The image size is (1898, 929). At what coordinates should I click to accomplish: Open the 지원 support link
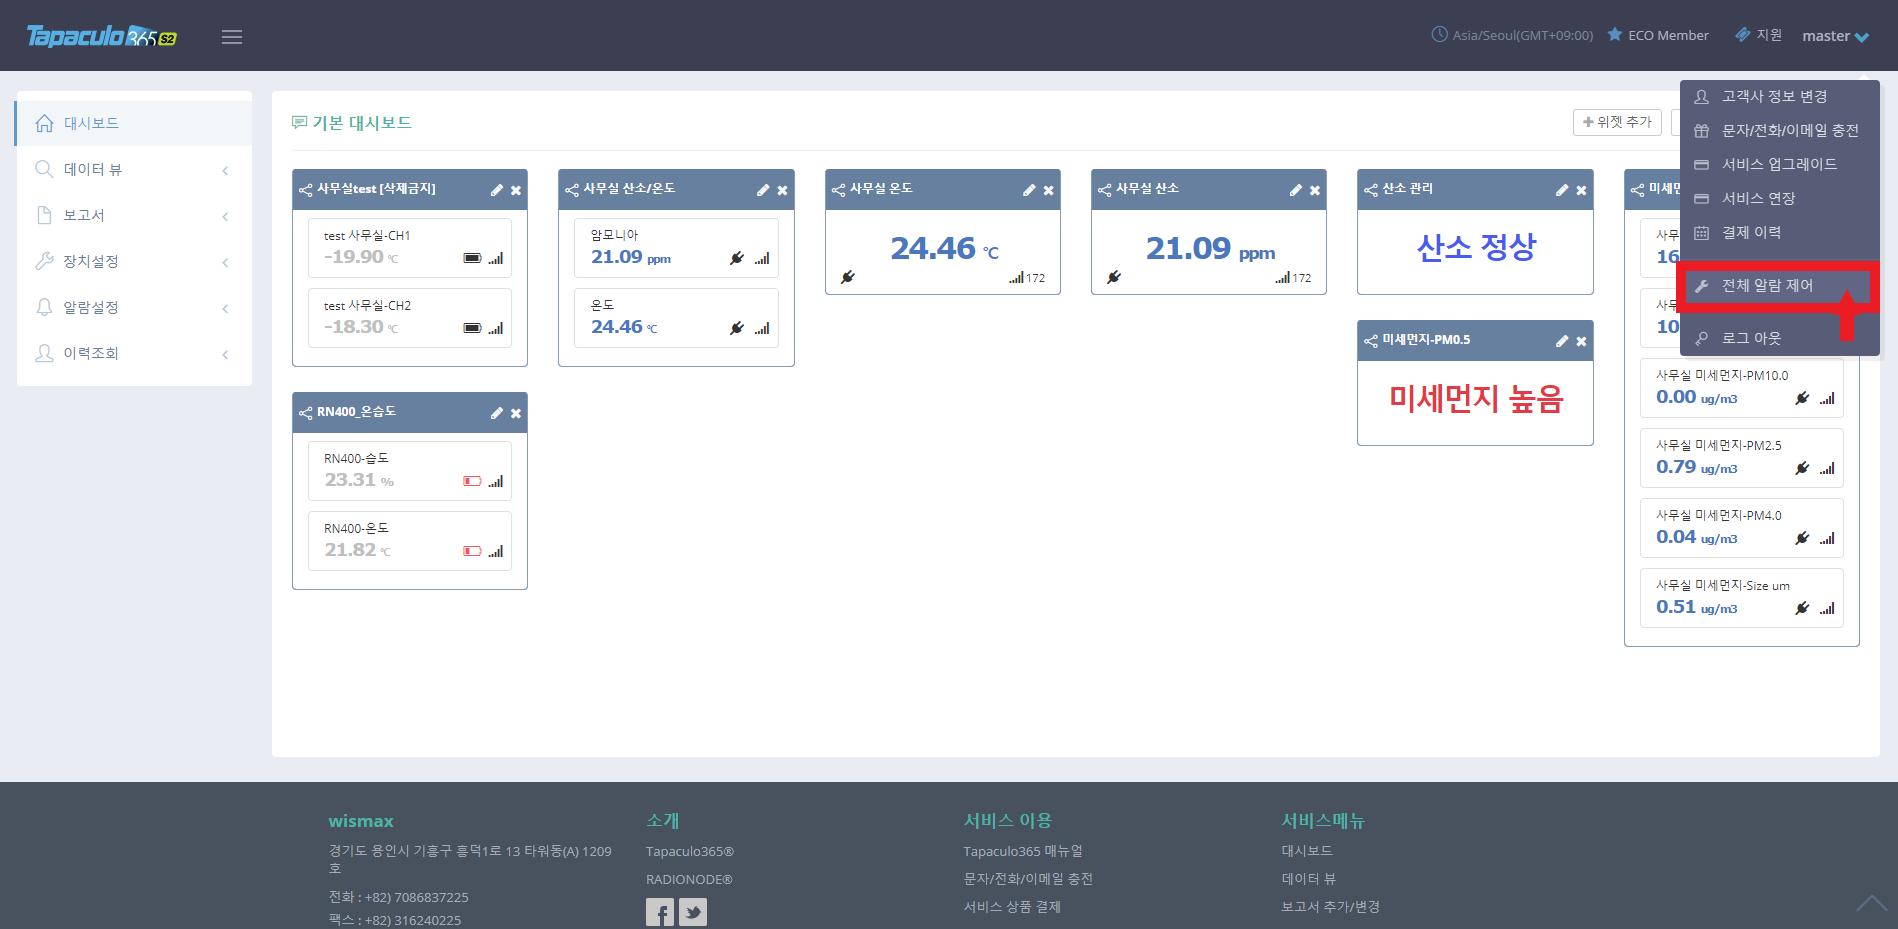[1758, 35]
